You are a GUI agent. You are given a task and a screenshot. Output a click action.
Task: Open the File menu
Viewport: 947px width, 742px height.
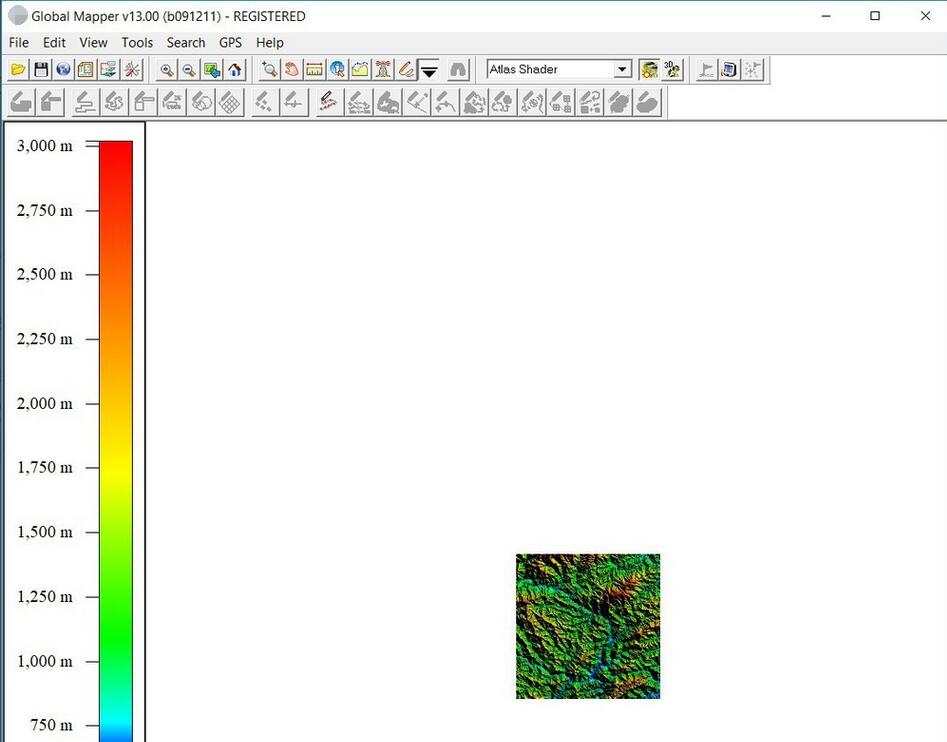pyautogui.click(x=18, y=42)
